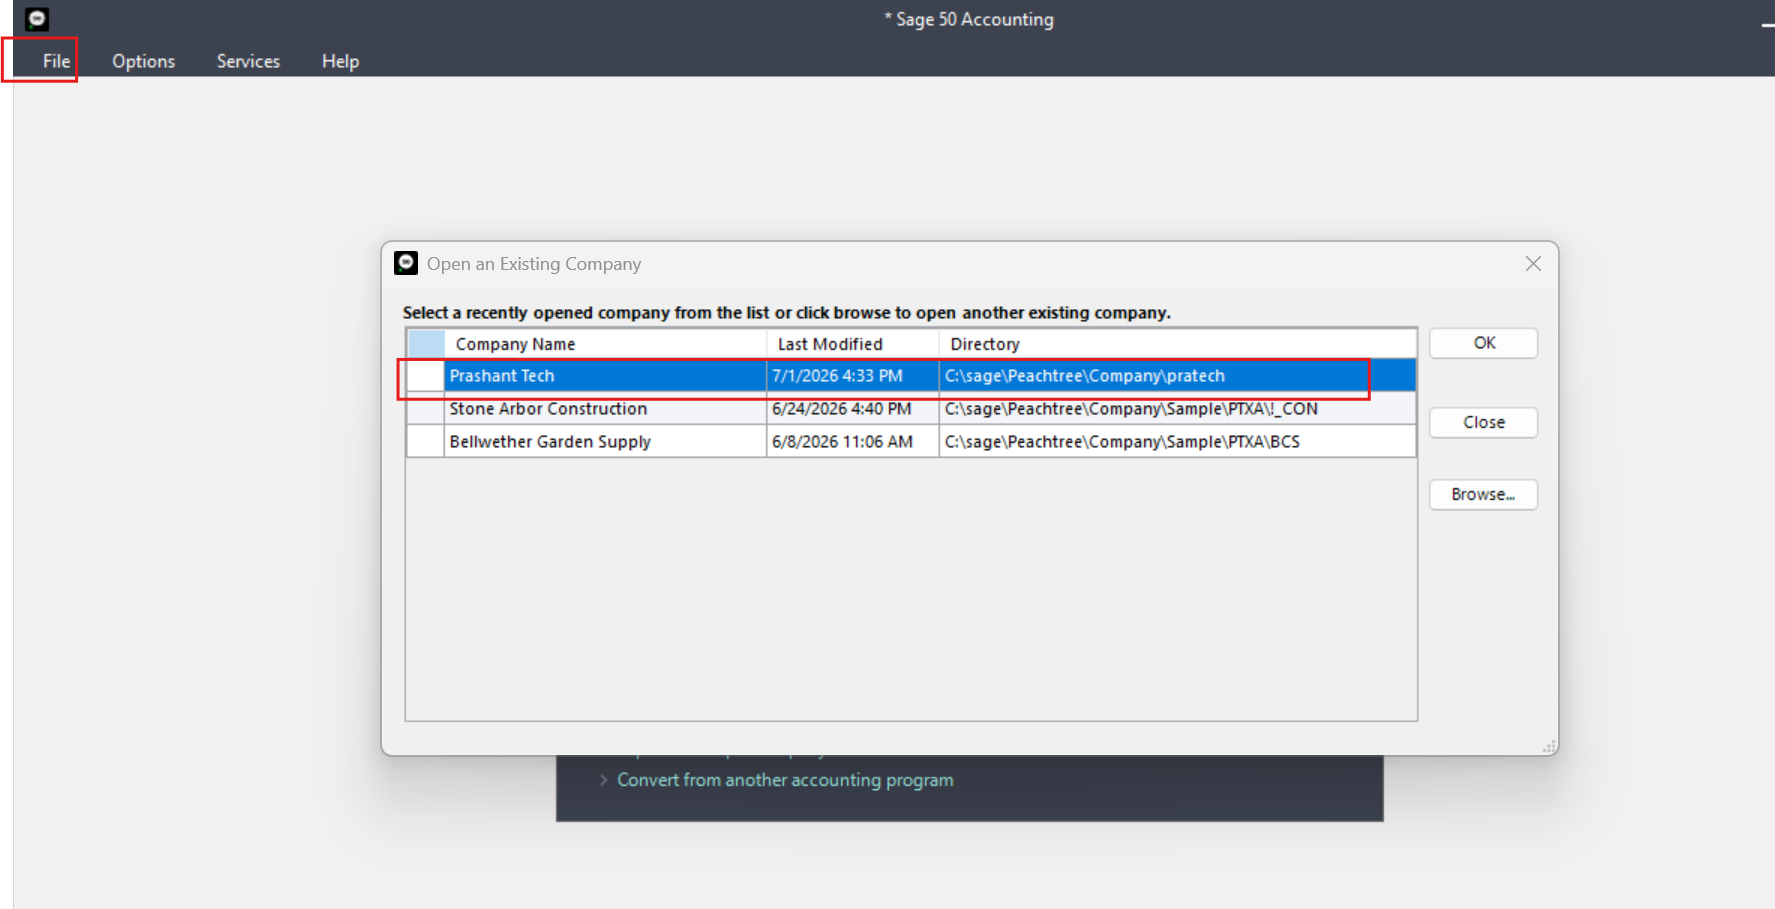Click the 7/1/2026 4:33 PM date cell
1775x909 pixels.
coord(853,376)
